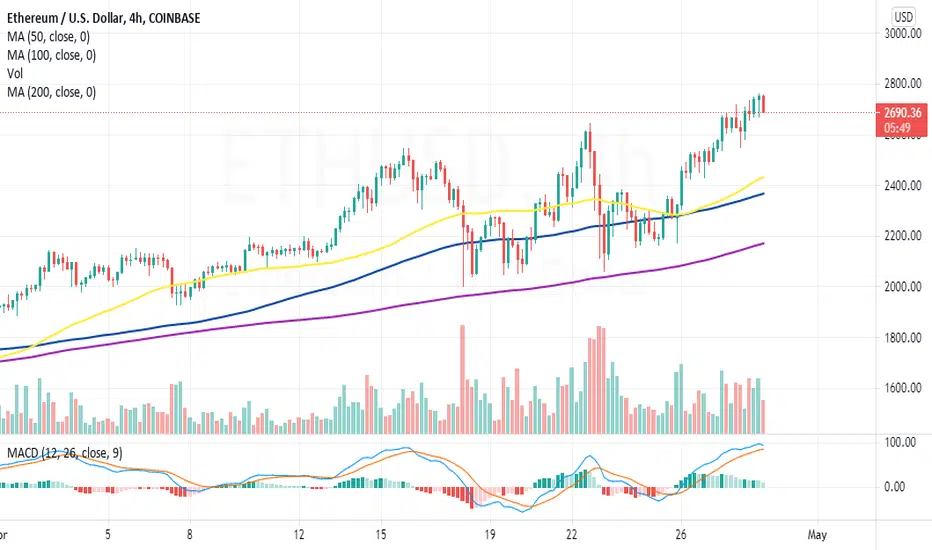Select the 26 date on time axis
932x550 pixels.
[681, 535]
